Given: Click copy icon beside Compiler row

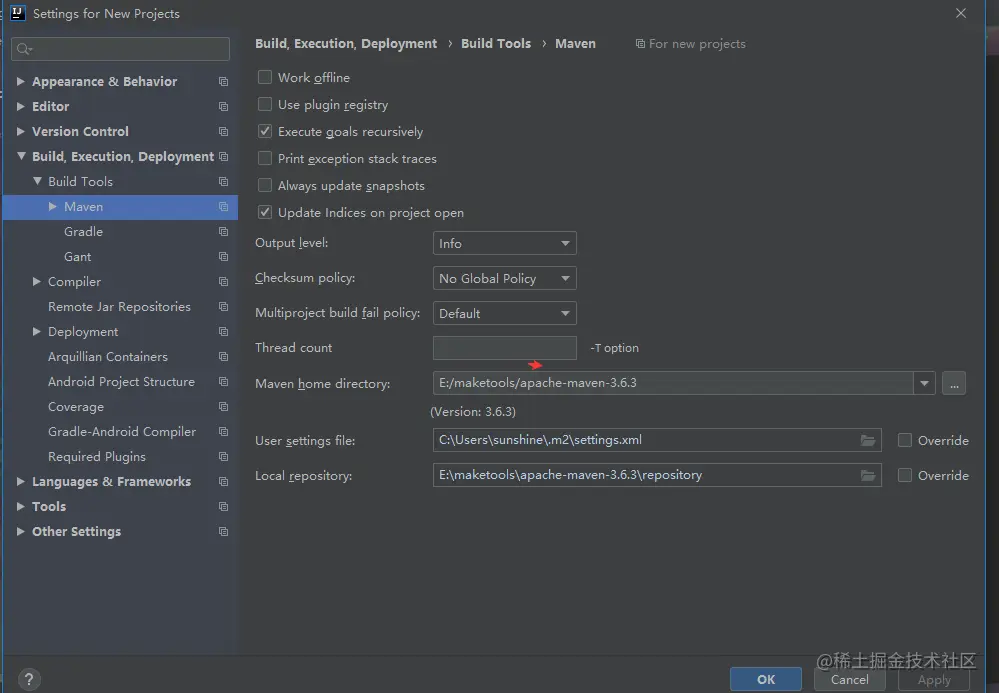Looking at the screenshot, I should pos(223,282).
